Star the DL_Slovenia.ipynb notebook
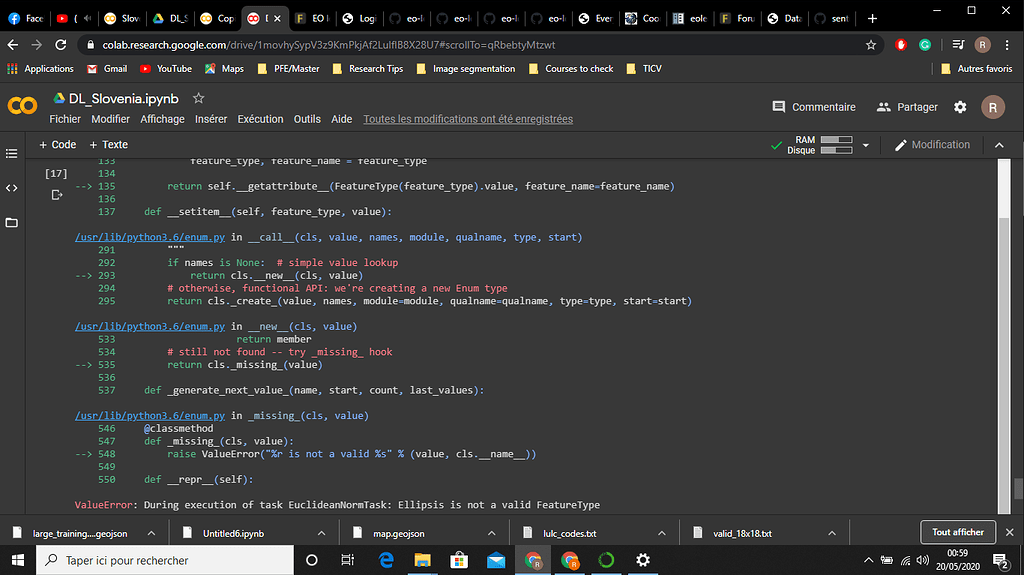The width and height of the screenshot is (1024, 575). [199, 99]
